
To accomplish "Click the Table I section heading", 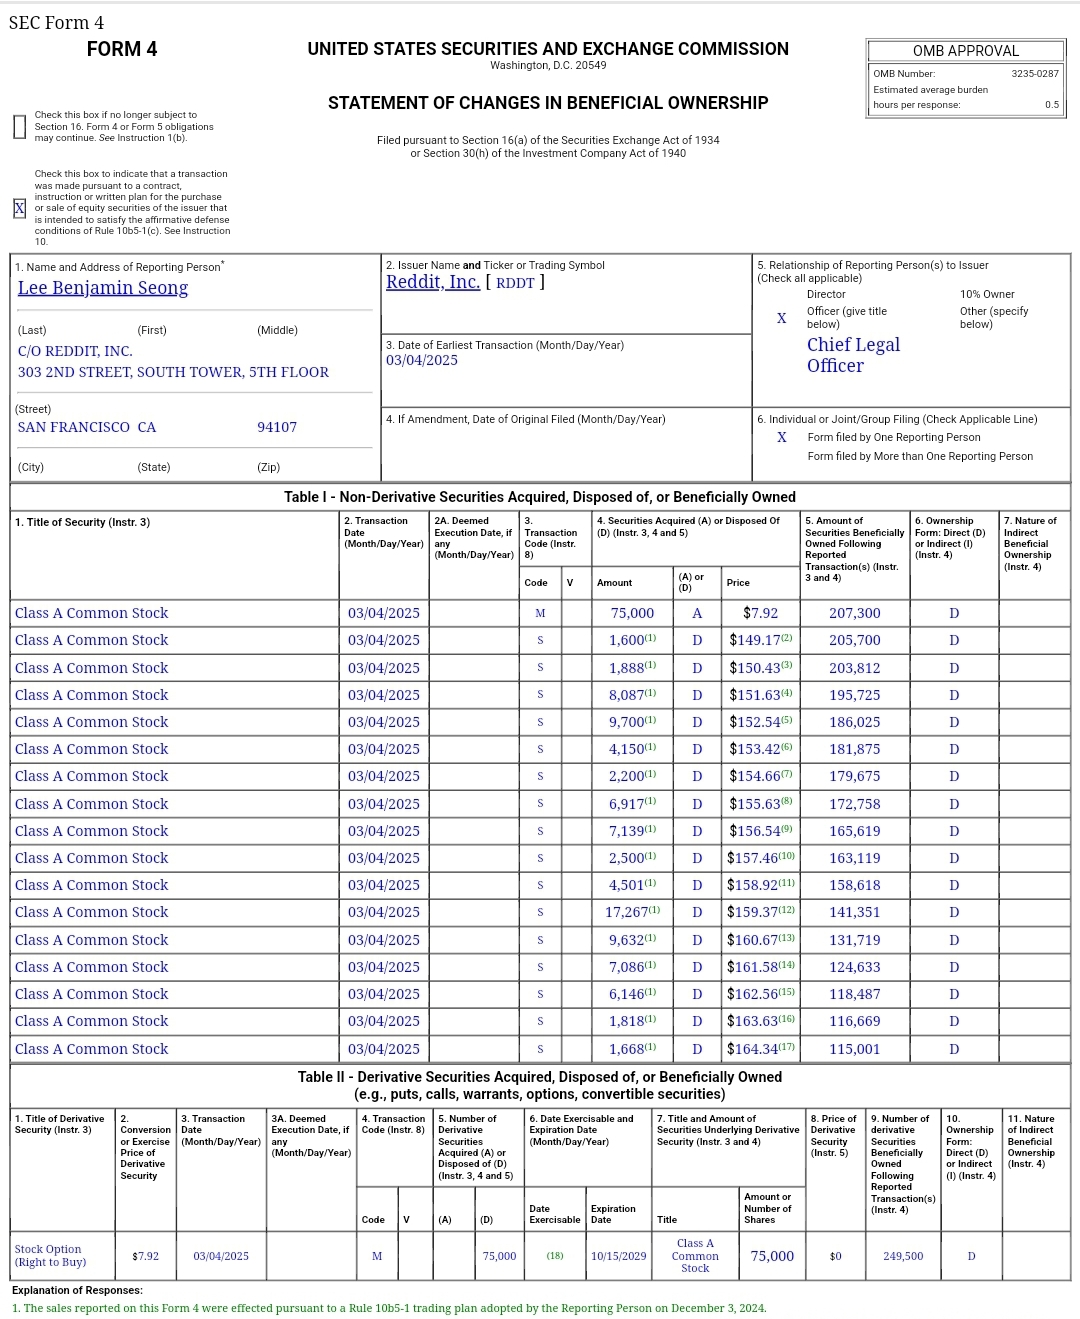I will click(540, 497).
